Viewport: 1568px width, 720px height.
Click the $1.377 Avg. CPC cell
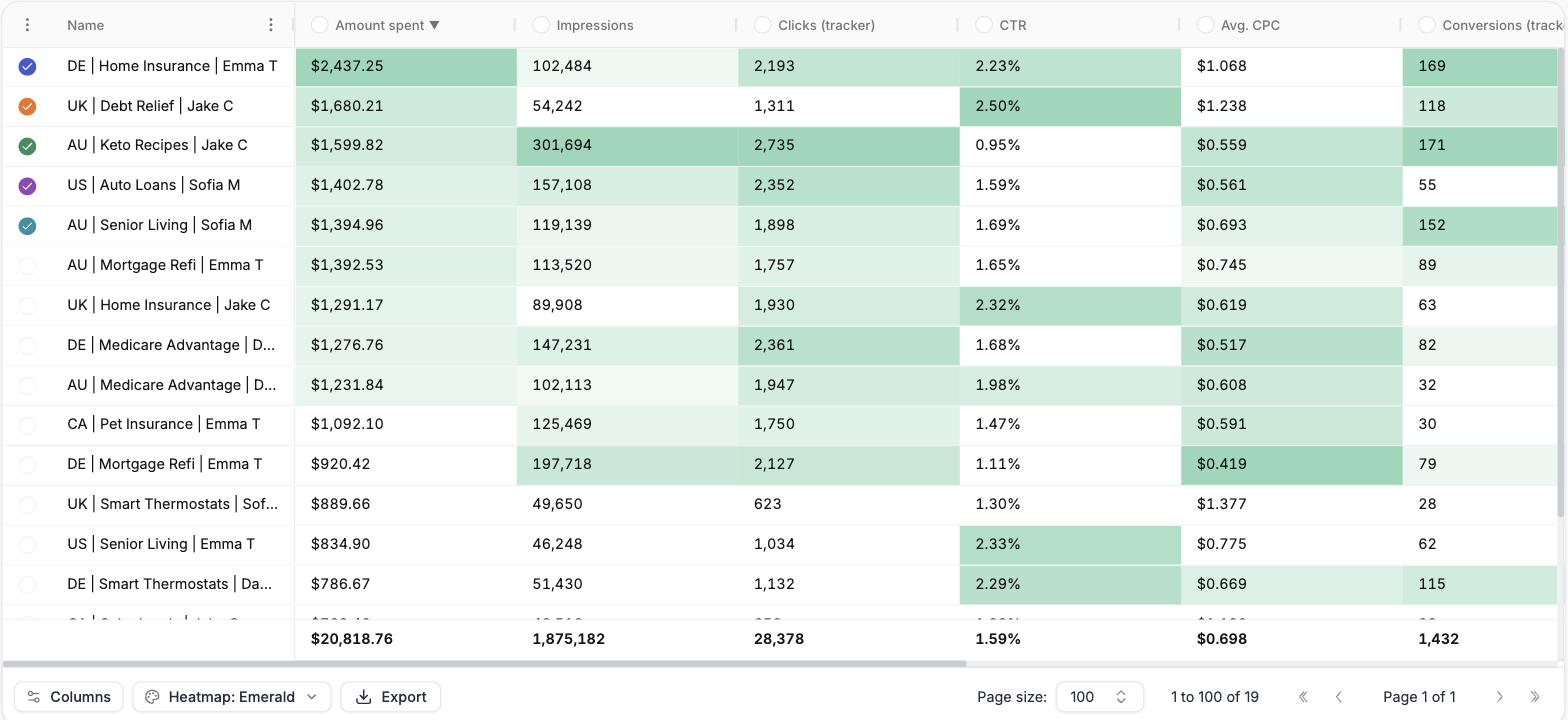[1291, 504]
